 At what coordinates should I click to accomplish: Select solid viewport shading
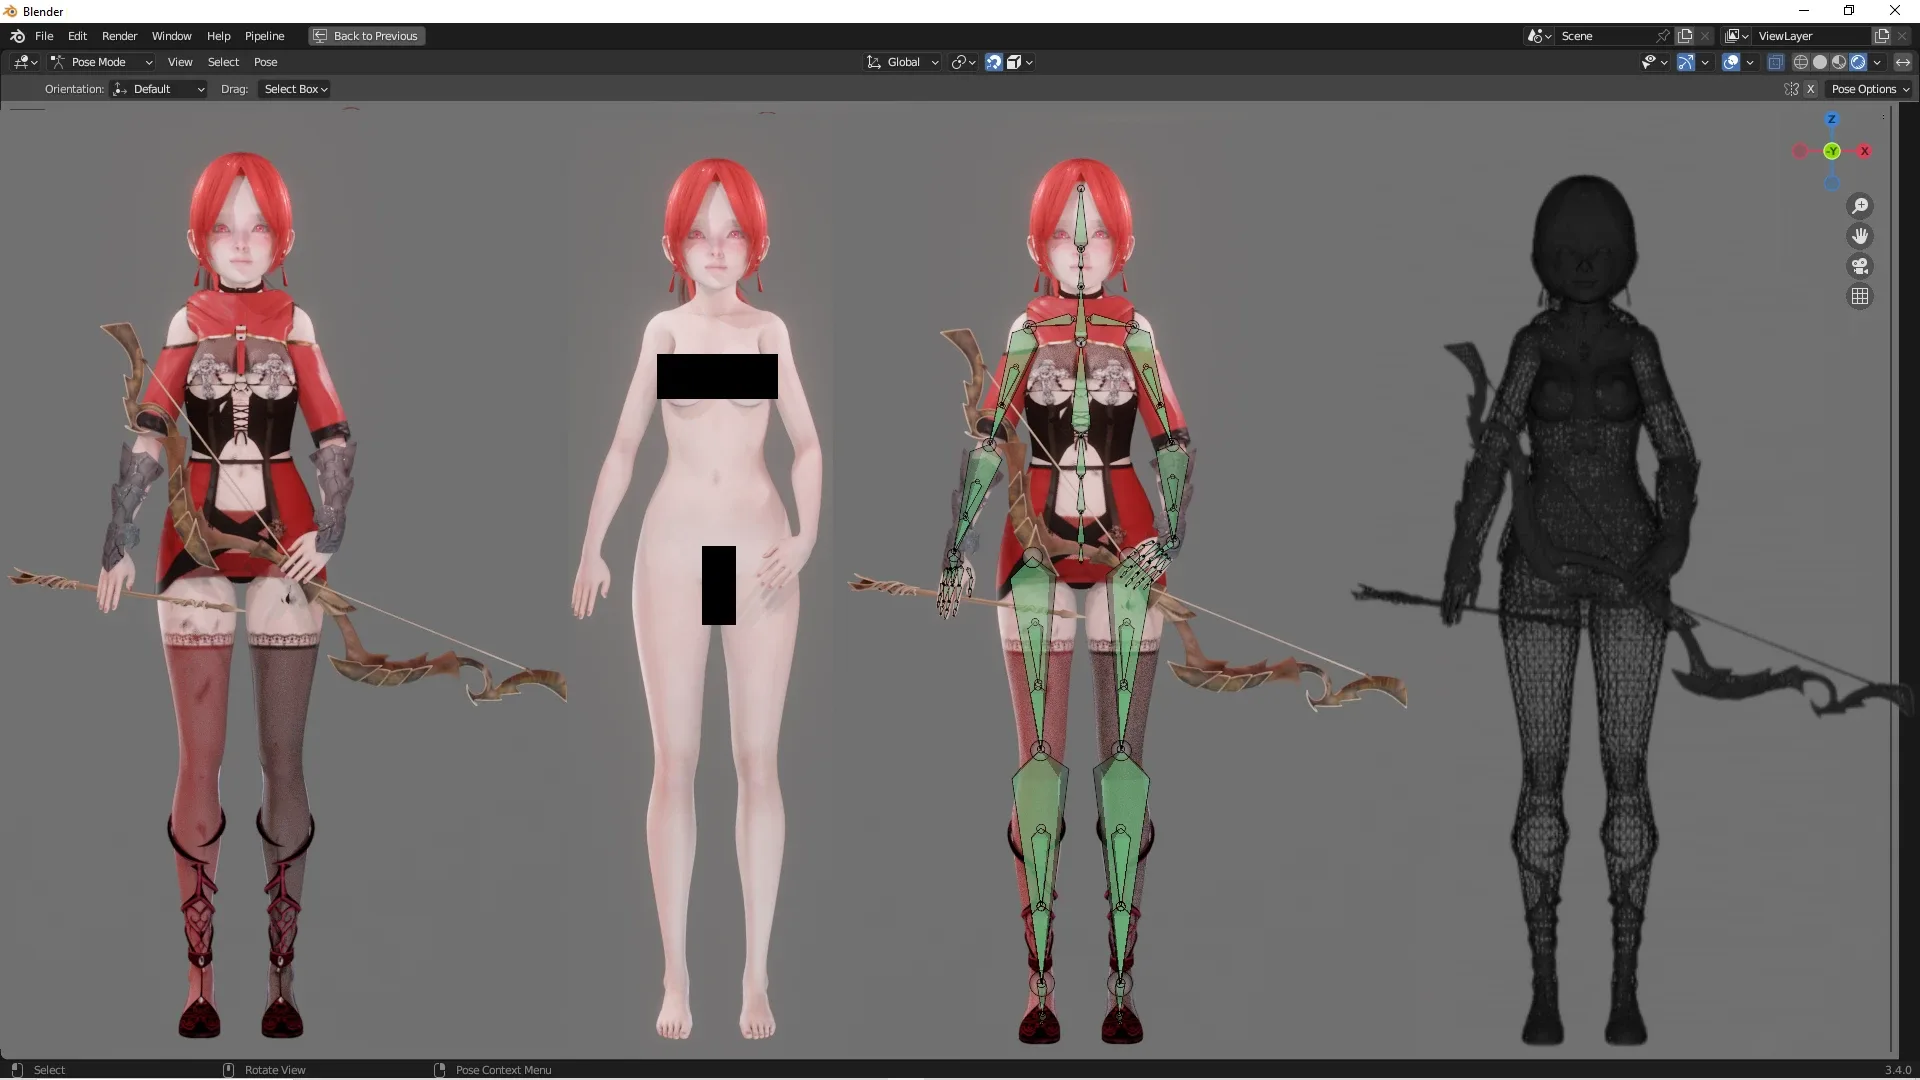(x=1820, y=62)
